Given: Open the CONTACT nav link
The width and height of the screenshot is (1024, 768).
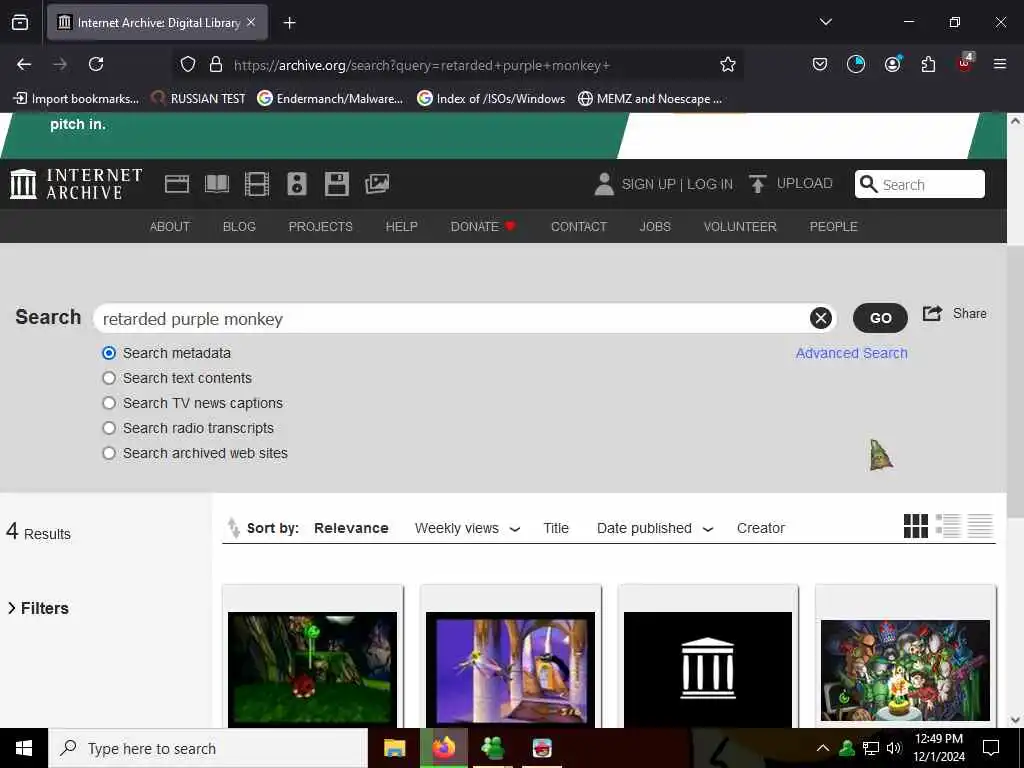Looking at the screenshot, I should (x=579, y=227).
